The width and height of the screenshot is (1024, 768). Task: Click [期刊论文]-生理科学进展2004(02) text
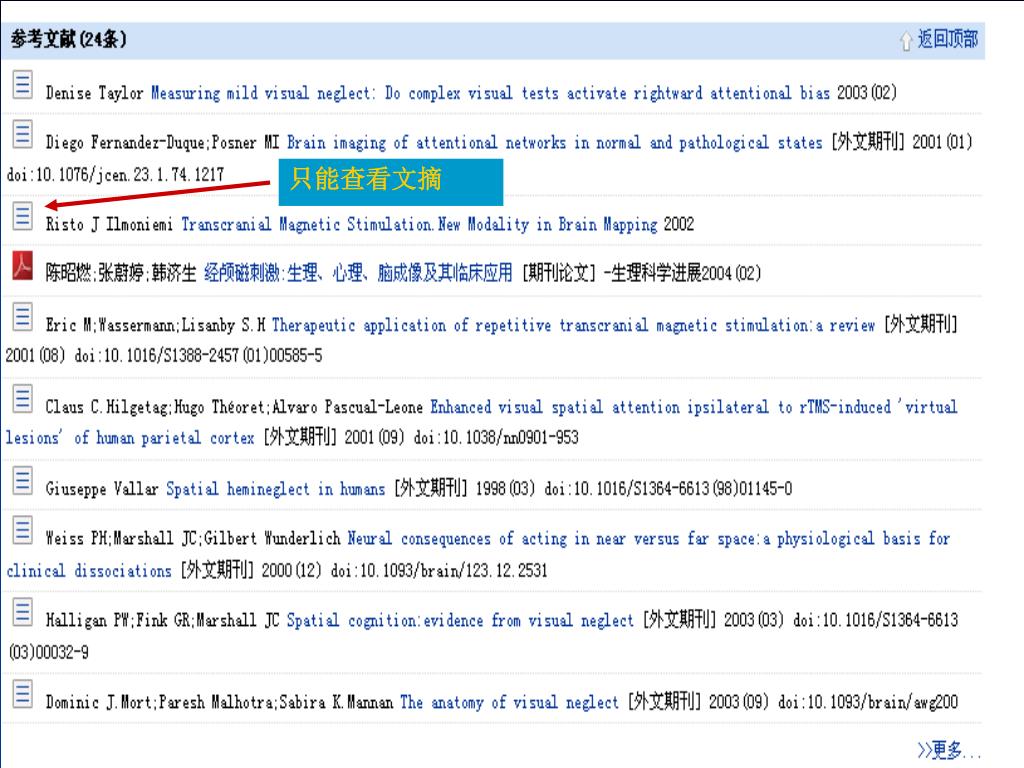coord(641,273)
